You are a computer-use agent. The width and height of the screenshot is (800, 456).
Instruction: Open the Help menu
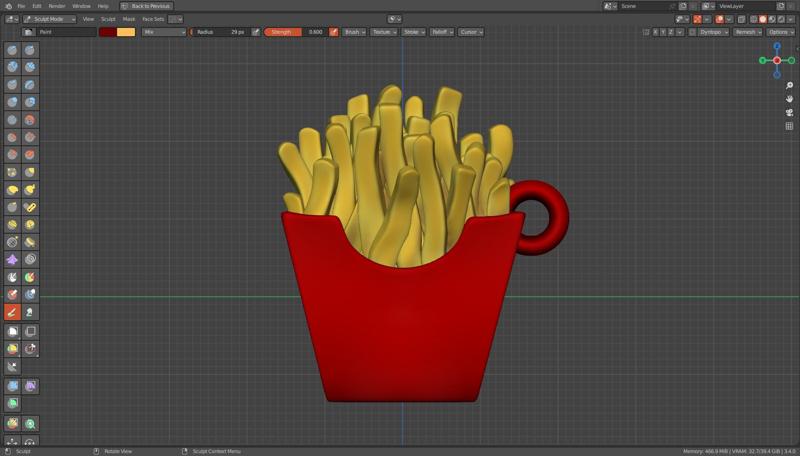103,6
